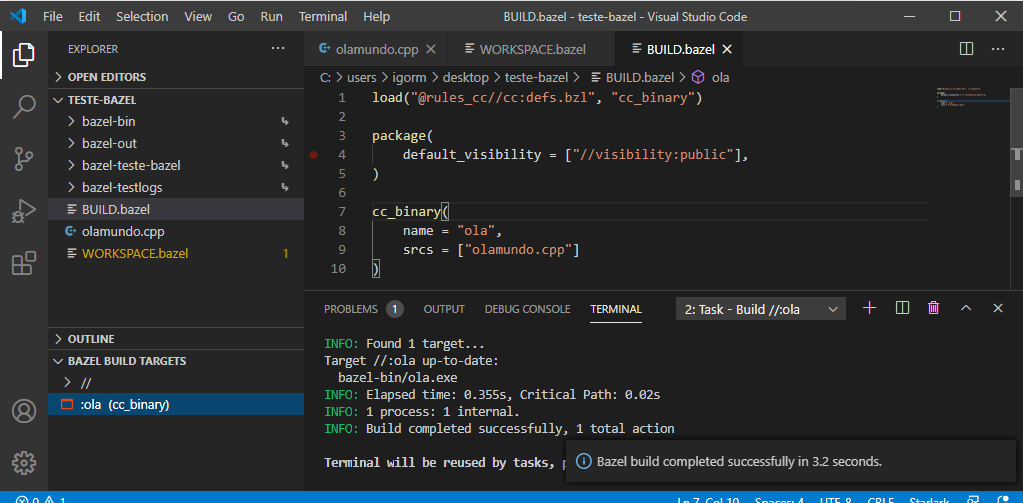Click line number 7 in the gutter
The height and width of the screenshot is (503, 1023).
343,212
